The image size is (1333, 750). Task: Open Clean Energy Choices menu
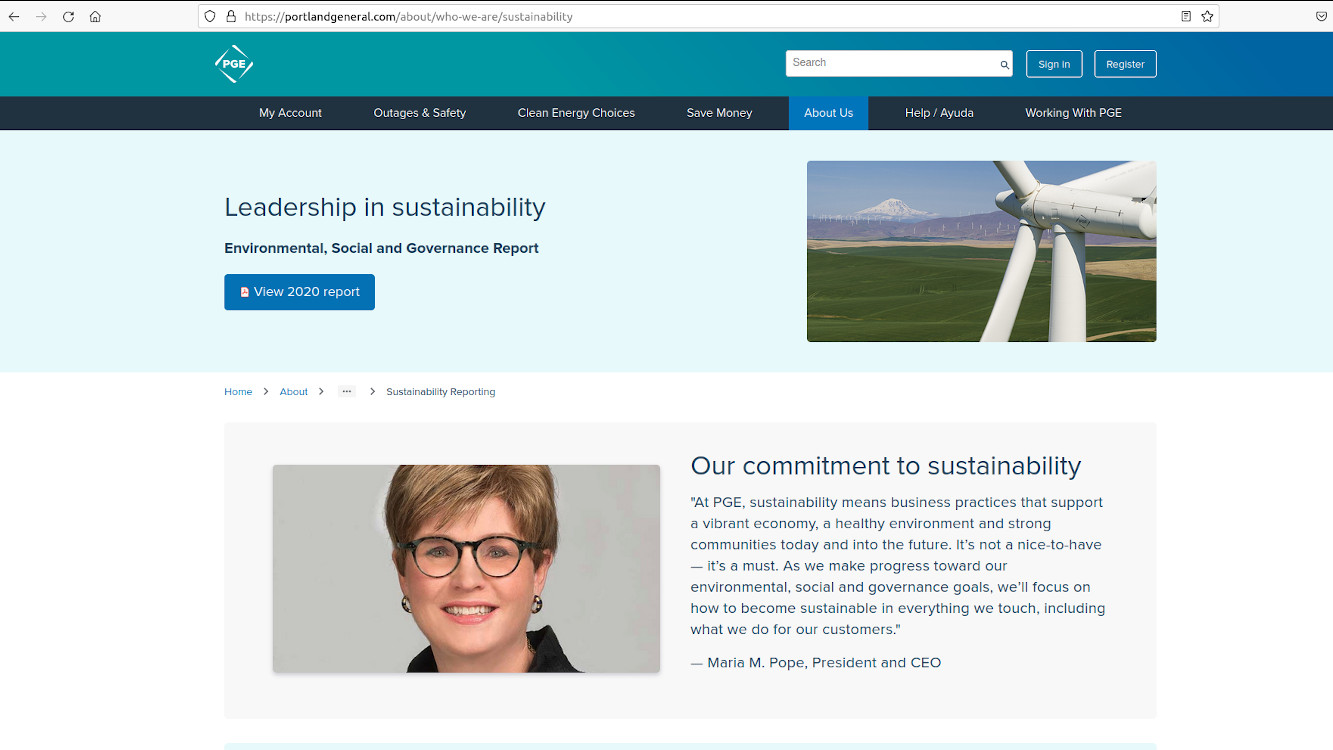point(576,113)
